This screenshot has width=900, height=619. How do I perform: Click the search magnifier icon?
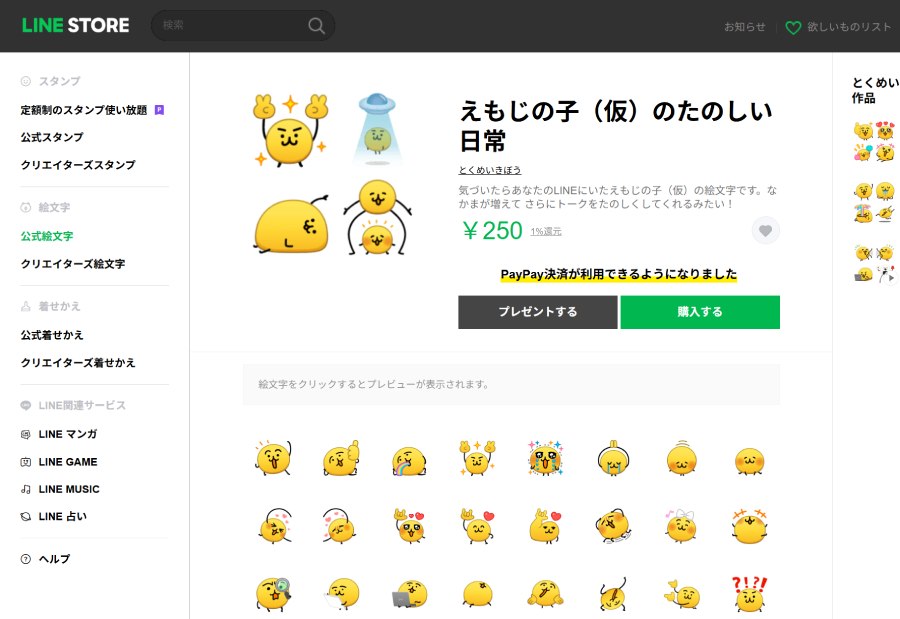pos(316,26)
